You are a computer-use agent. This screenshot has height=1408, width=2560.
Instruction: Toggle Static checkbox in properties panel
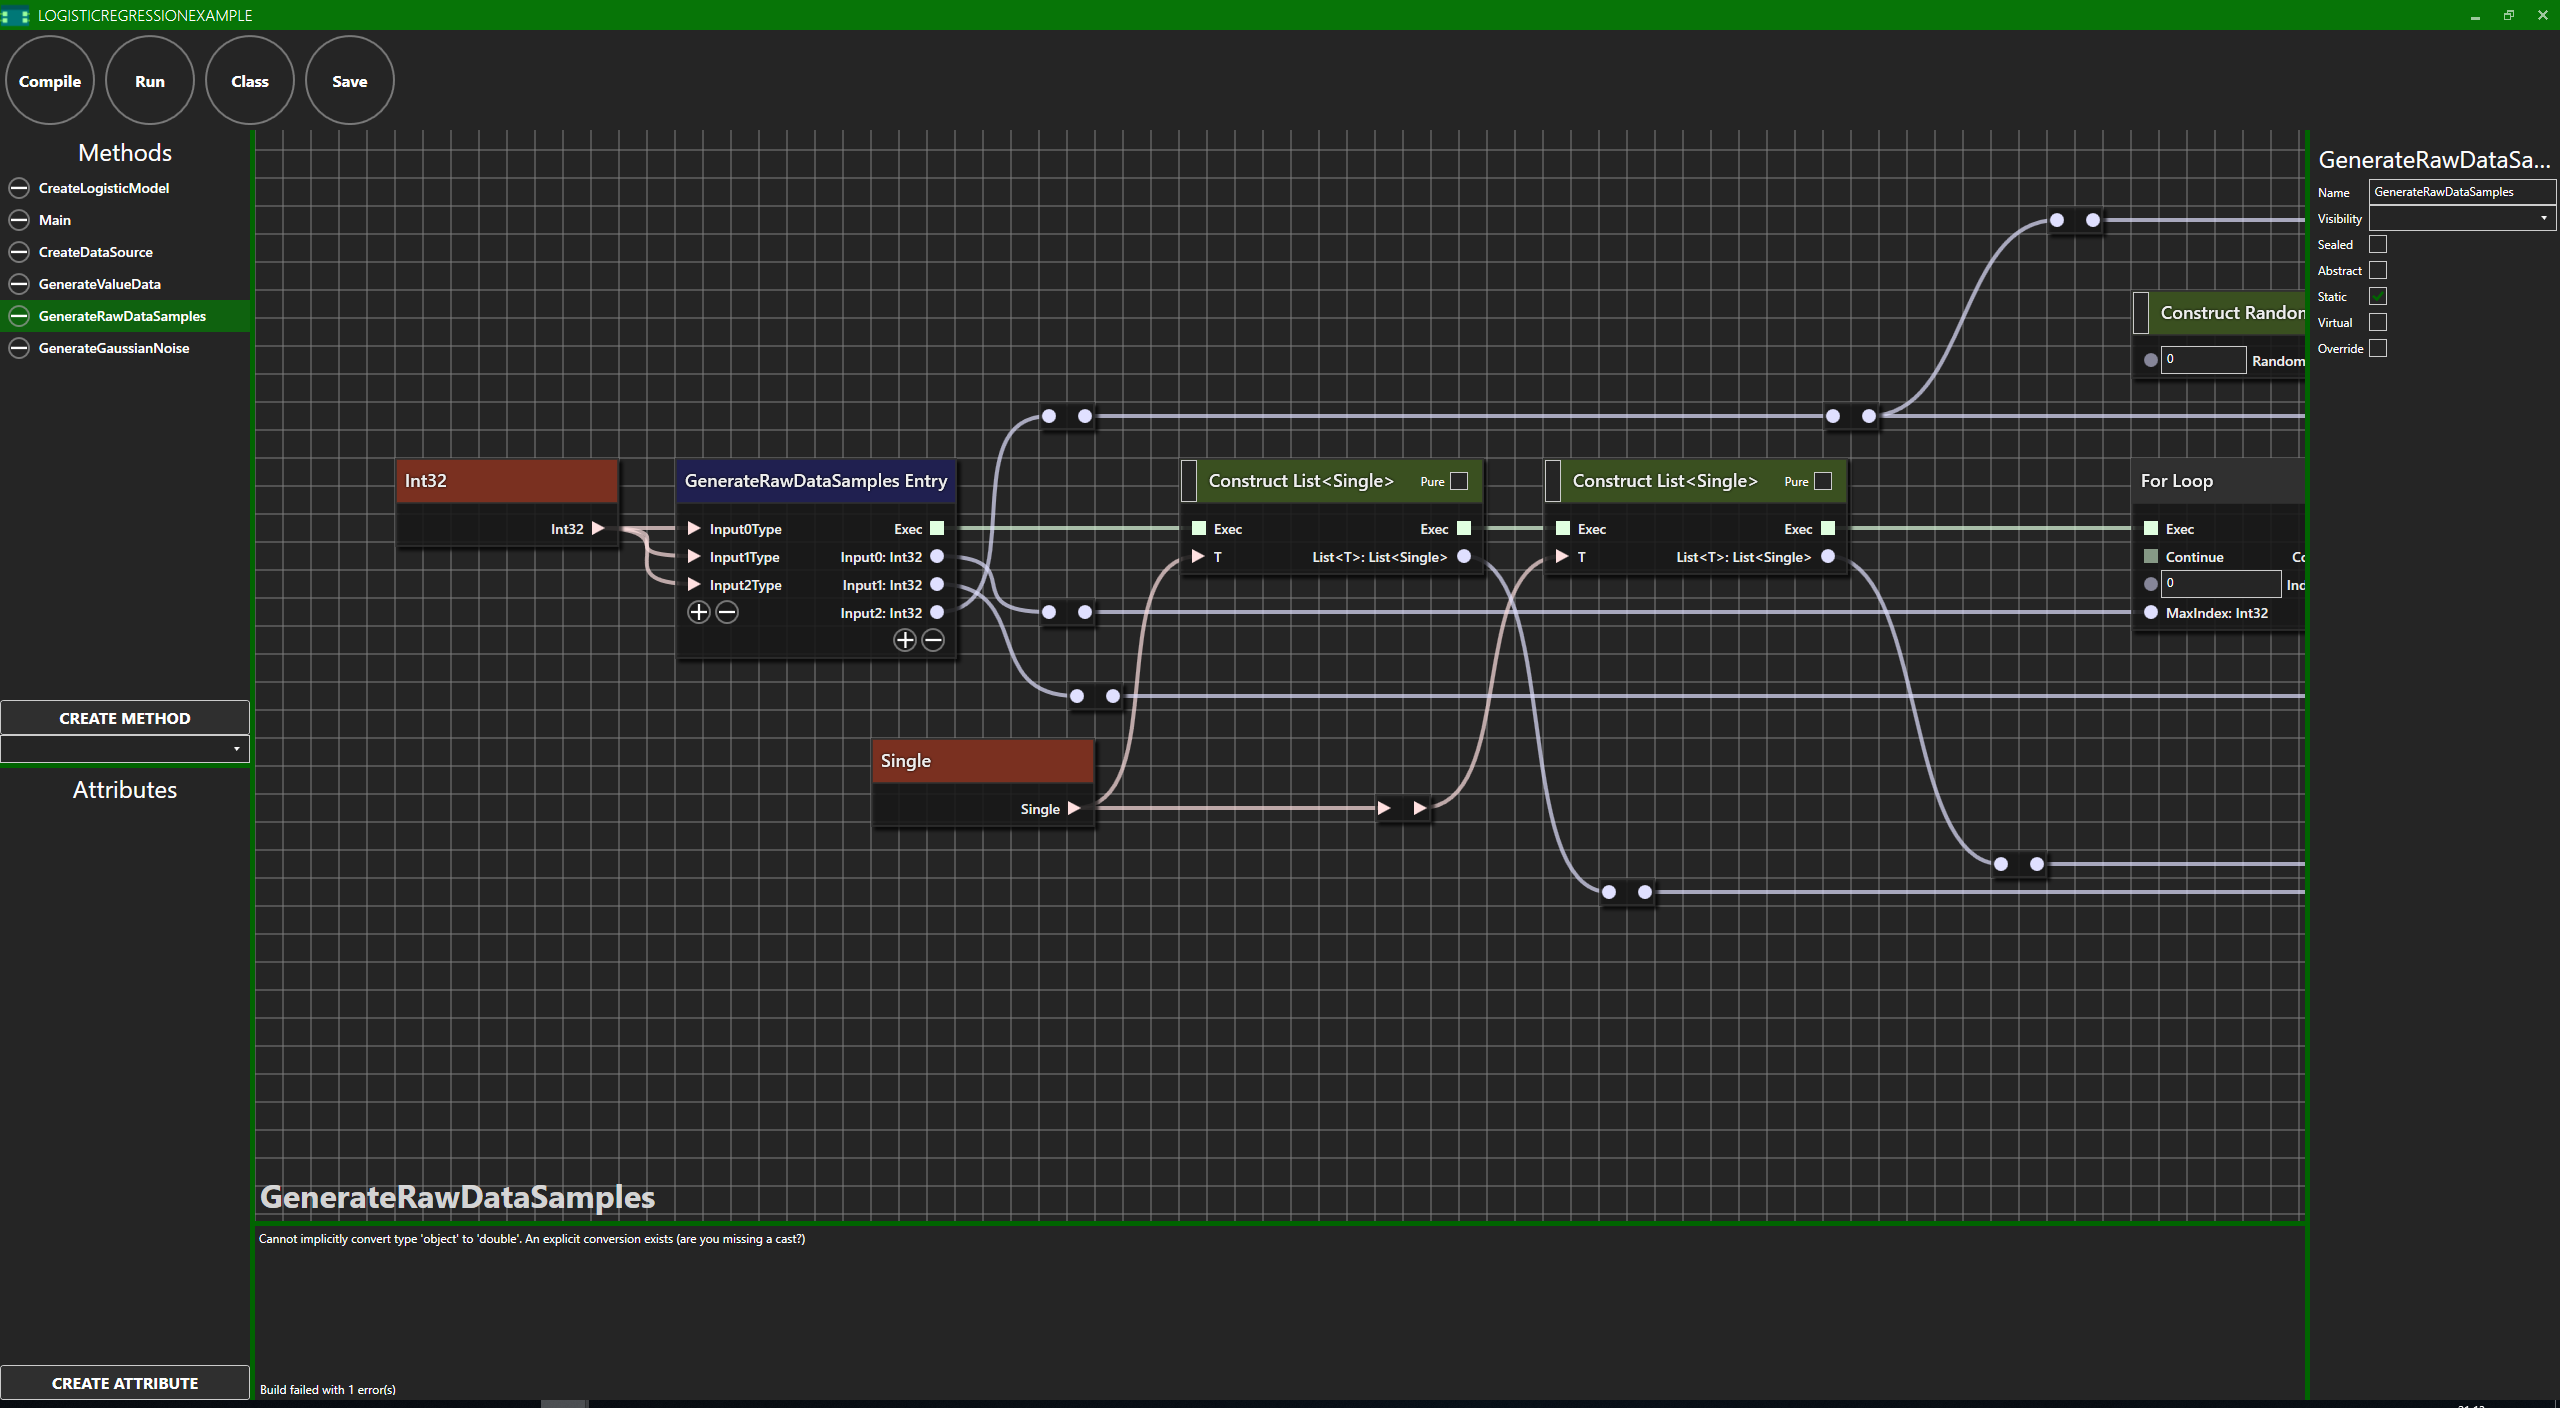point(2378,297)
